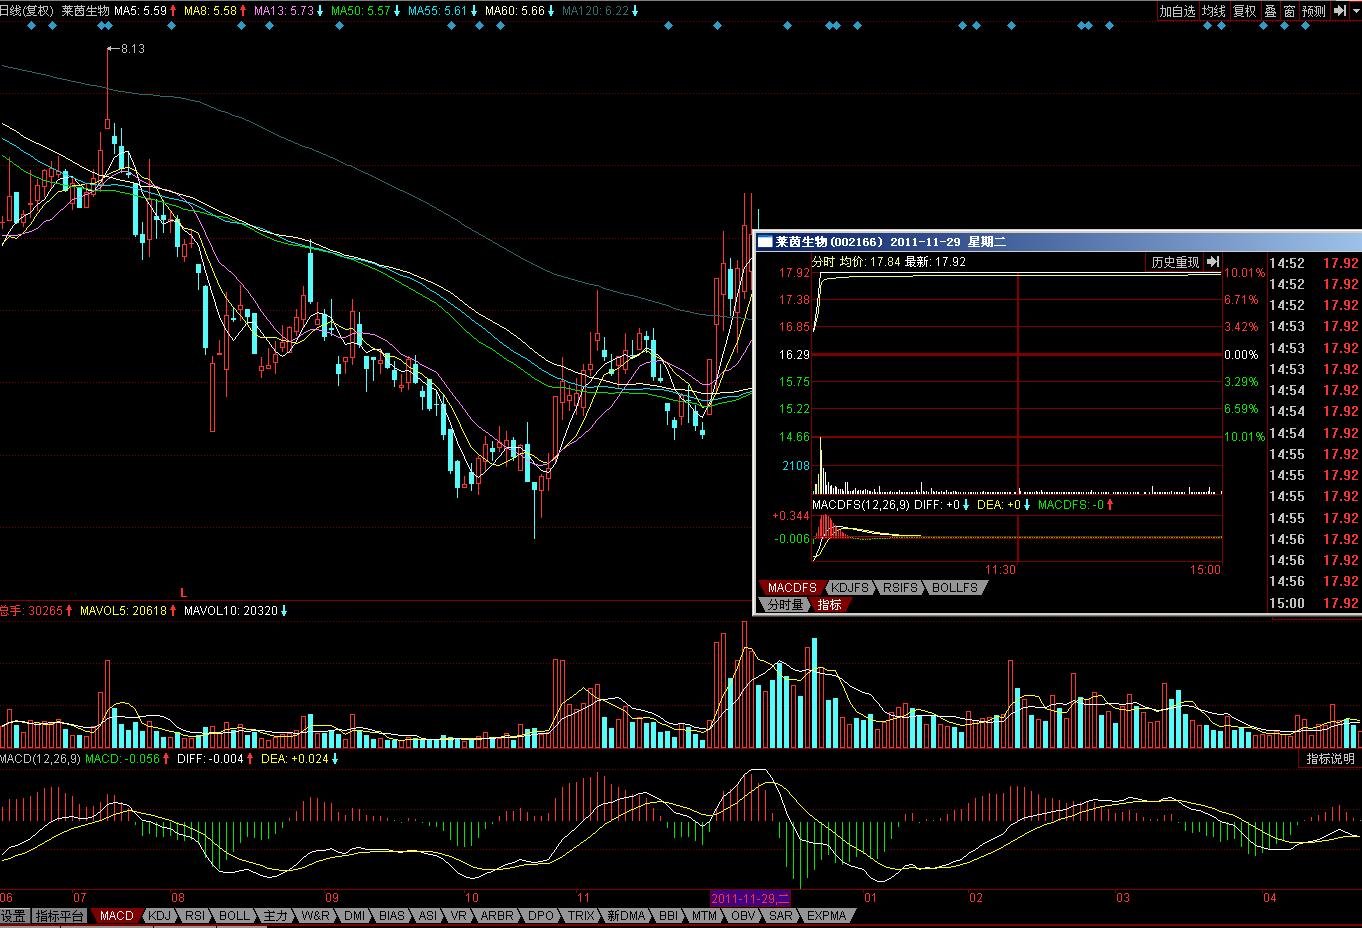This screenshot has width=1362, height=928.
Task: Click the 2011-11-29 date marker on the timeline
Action: click(750, 898)
